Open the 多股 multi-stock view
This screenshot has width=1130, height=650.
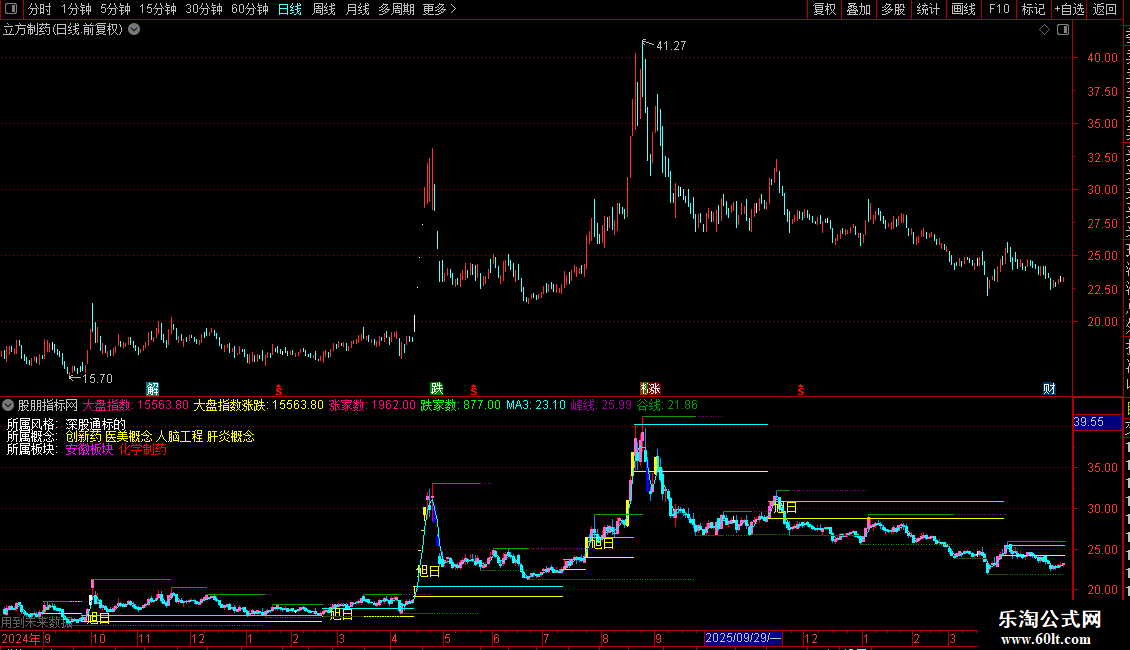click(x=893, y=9)
